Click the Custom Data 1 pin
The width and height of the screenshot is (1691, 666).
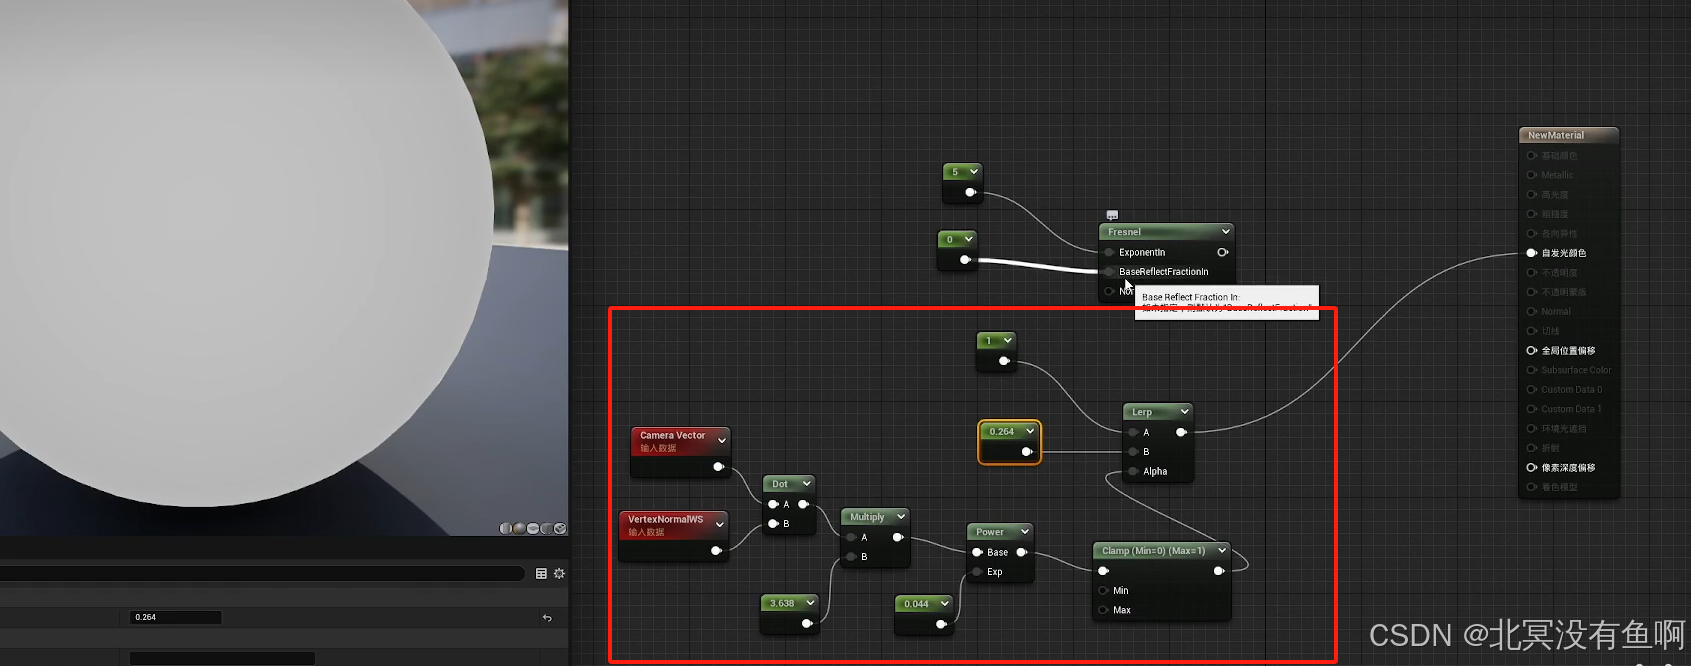coord(1531,409)
